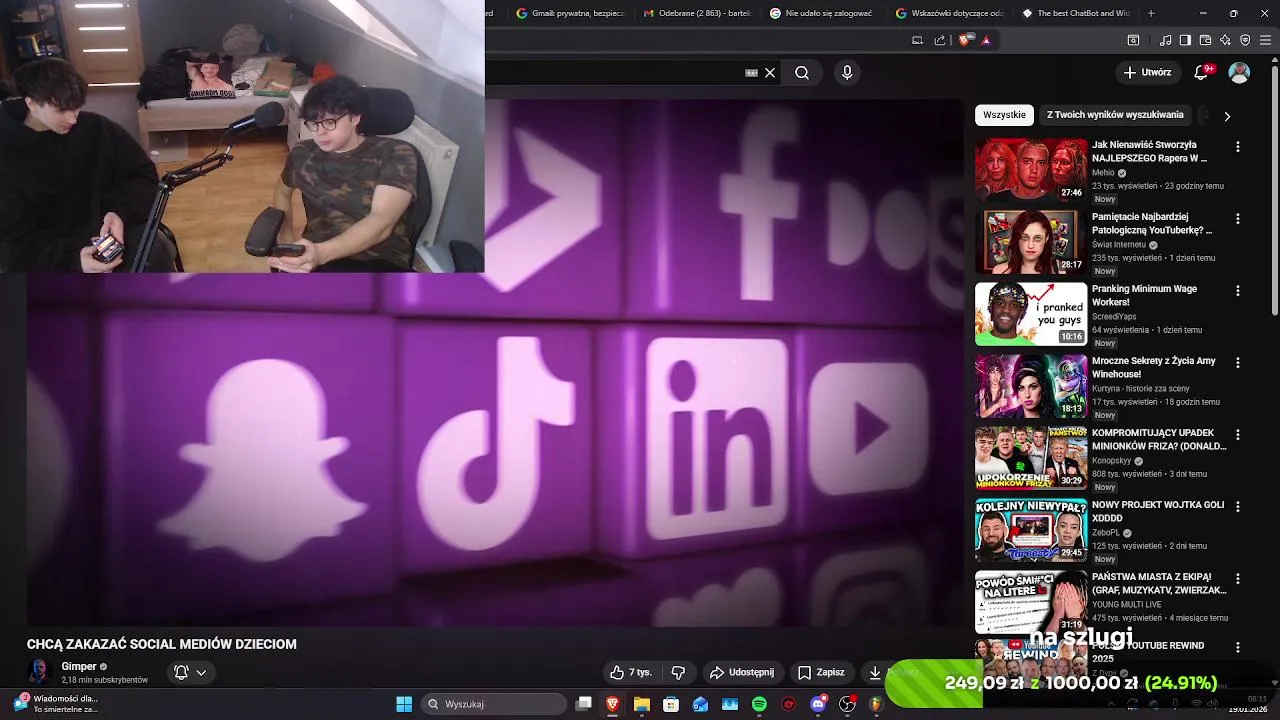This screenshot has height=720, width=1280.
Task: Open options menu for Nowy Projekt Wojtka Goli
Action: tap(1238, 506)
